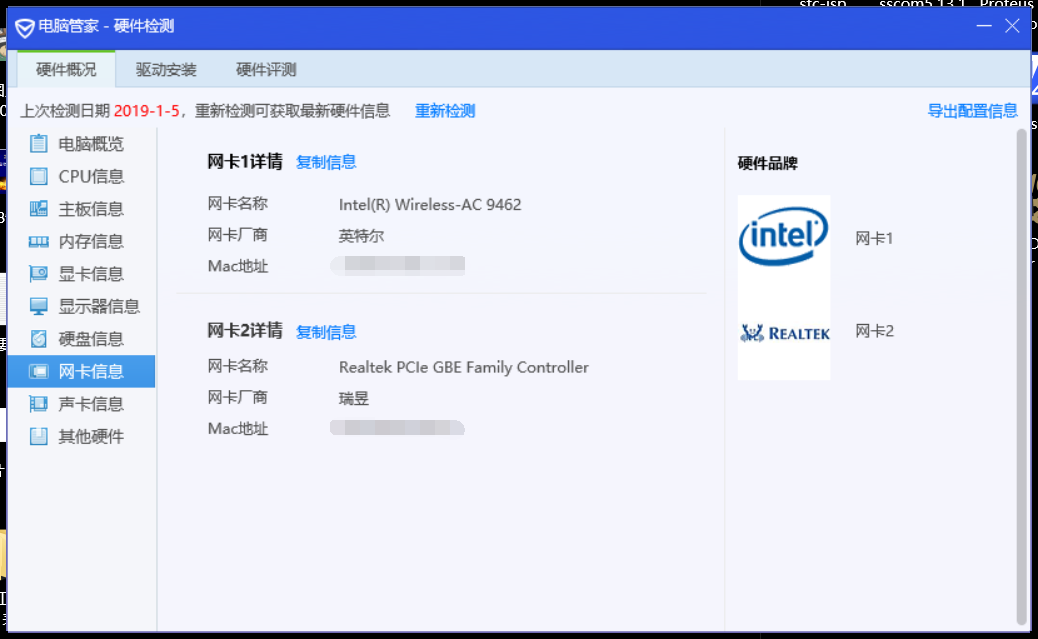Open 其他硬件 in the sidebar
Screen dimensions: 1038x639
(81, 436)
